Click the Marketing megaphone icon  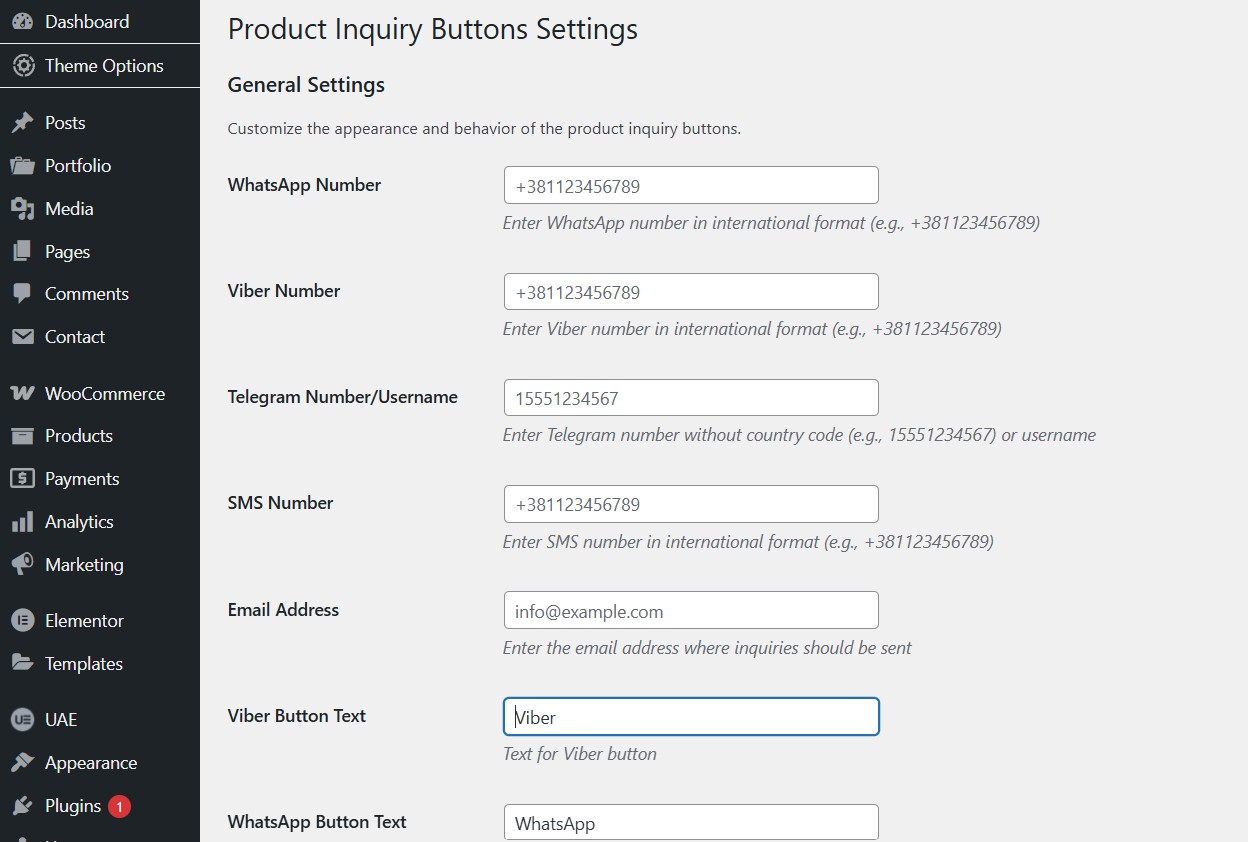tap(22, 565)
